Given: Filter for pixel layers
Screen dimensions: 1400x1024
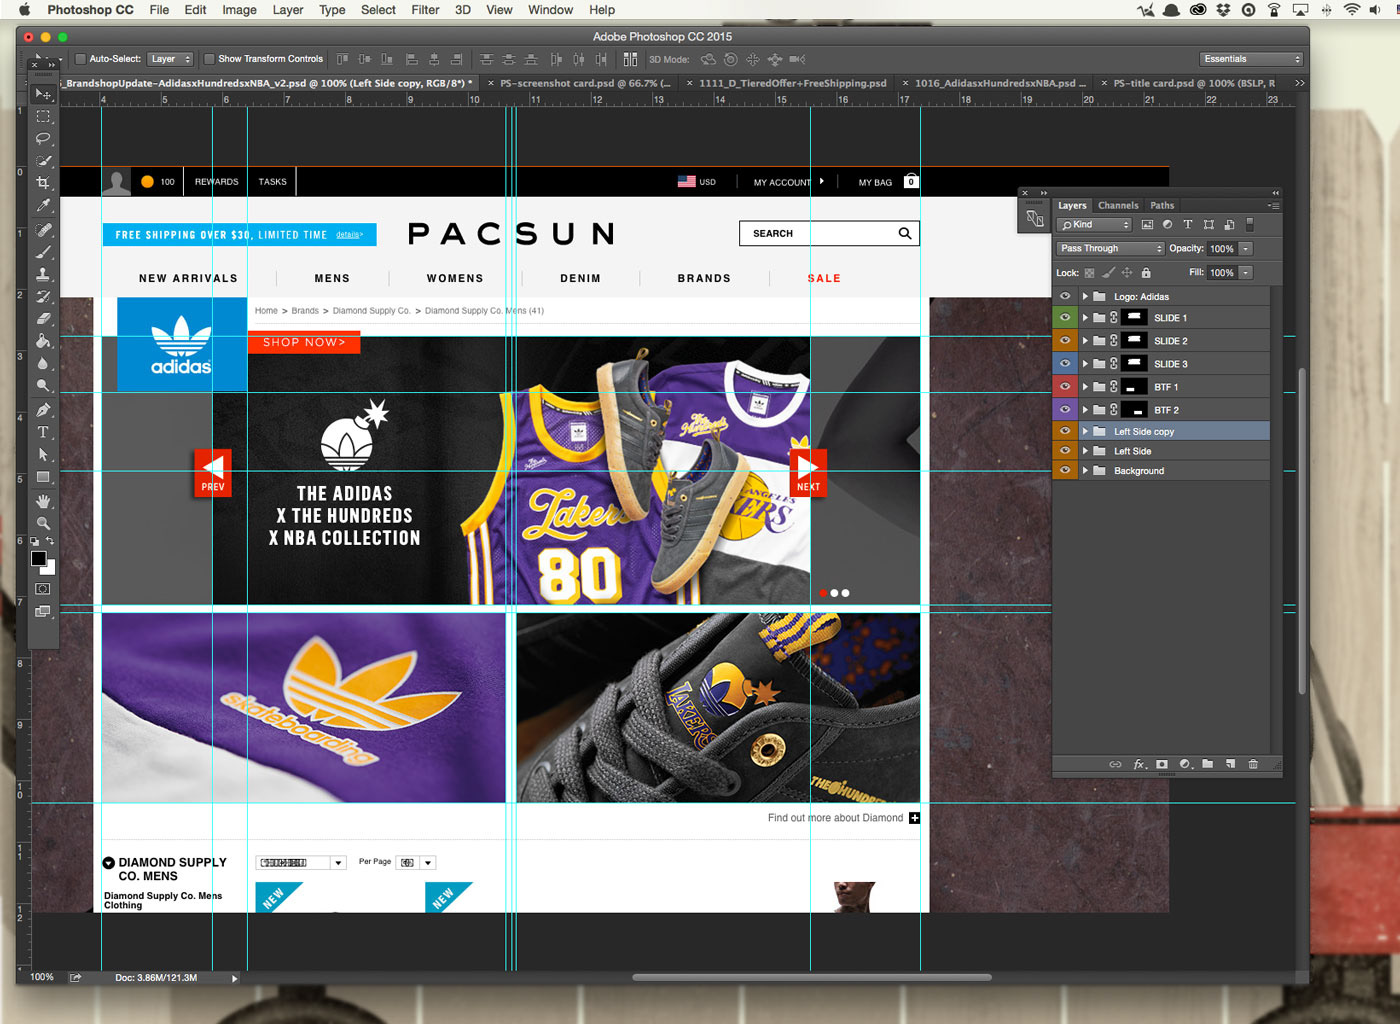Looking at the screenshot, I should pos(1147,225).
